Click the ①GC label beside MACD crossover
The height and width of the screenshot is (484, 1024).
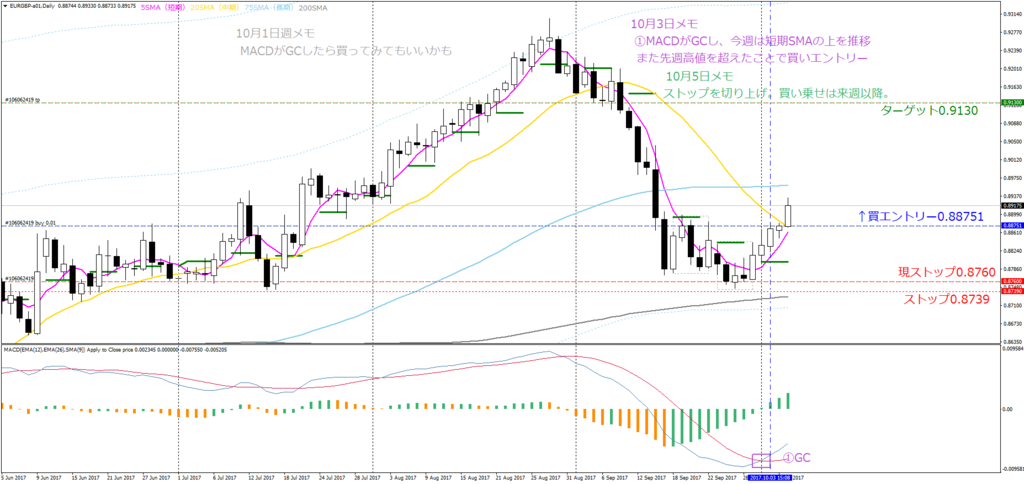(796, 457)
